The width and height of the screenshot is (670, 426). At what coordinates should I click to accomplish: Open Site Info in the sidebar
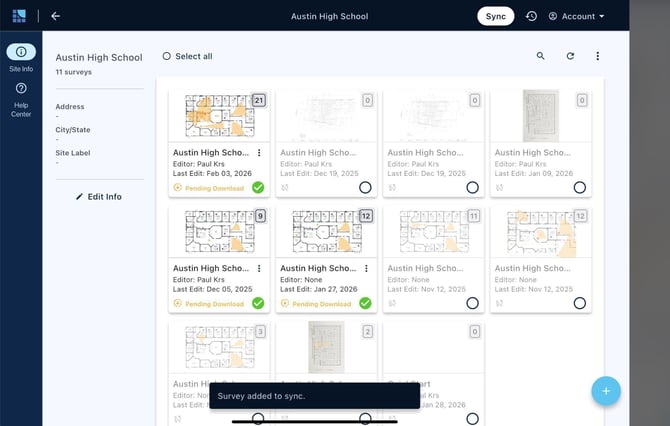pos(21,58)
